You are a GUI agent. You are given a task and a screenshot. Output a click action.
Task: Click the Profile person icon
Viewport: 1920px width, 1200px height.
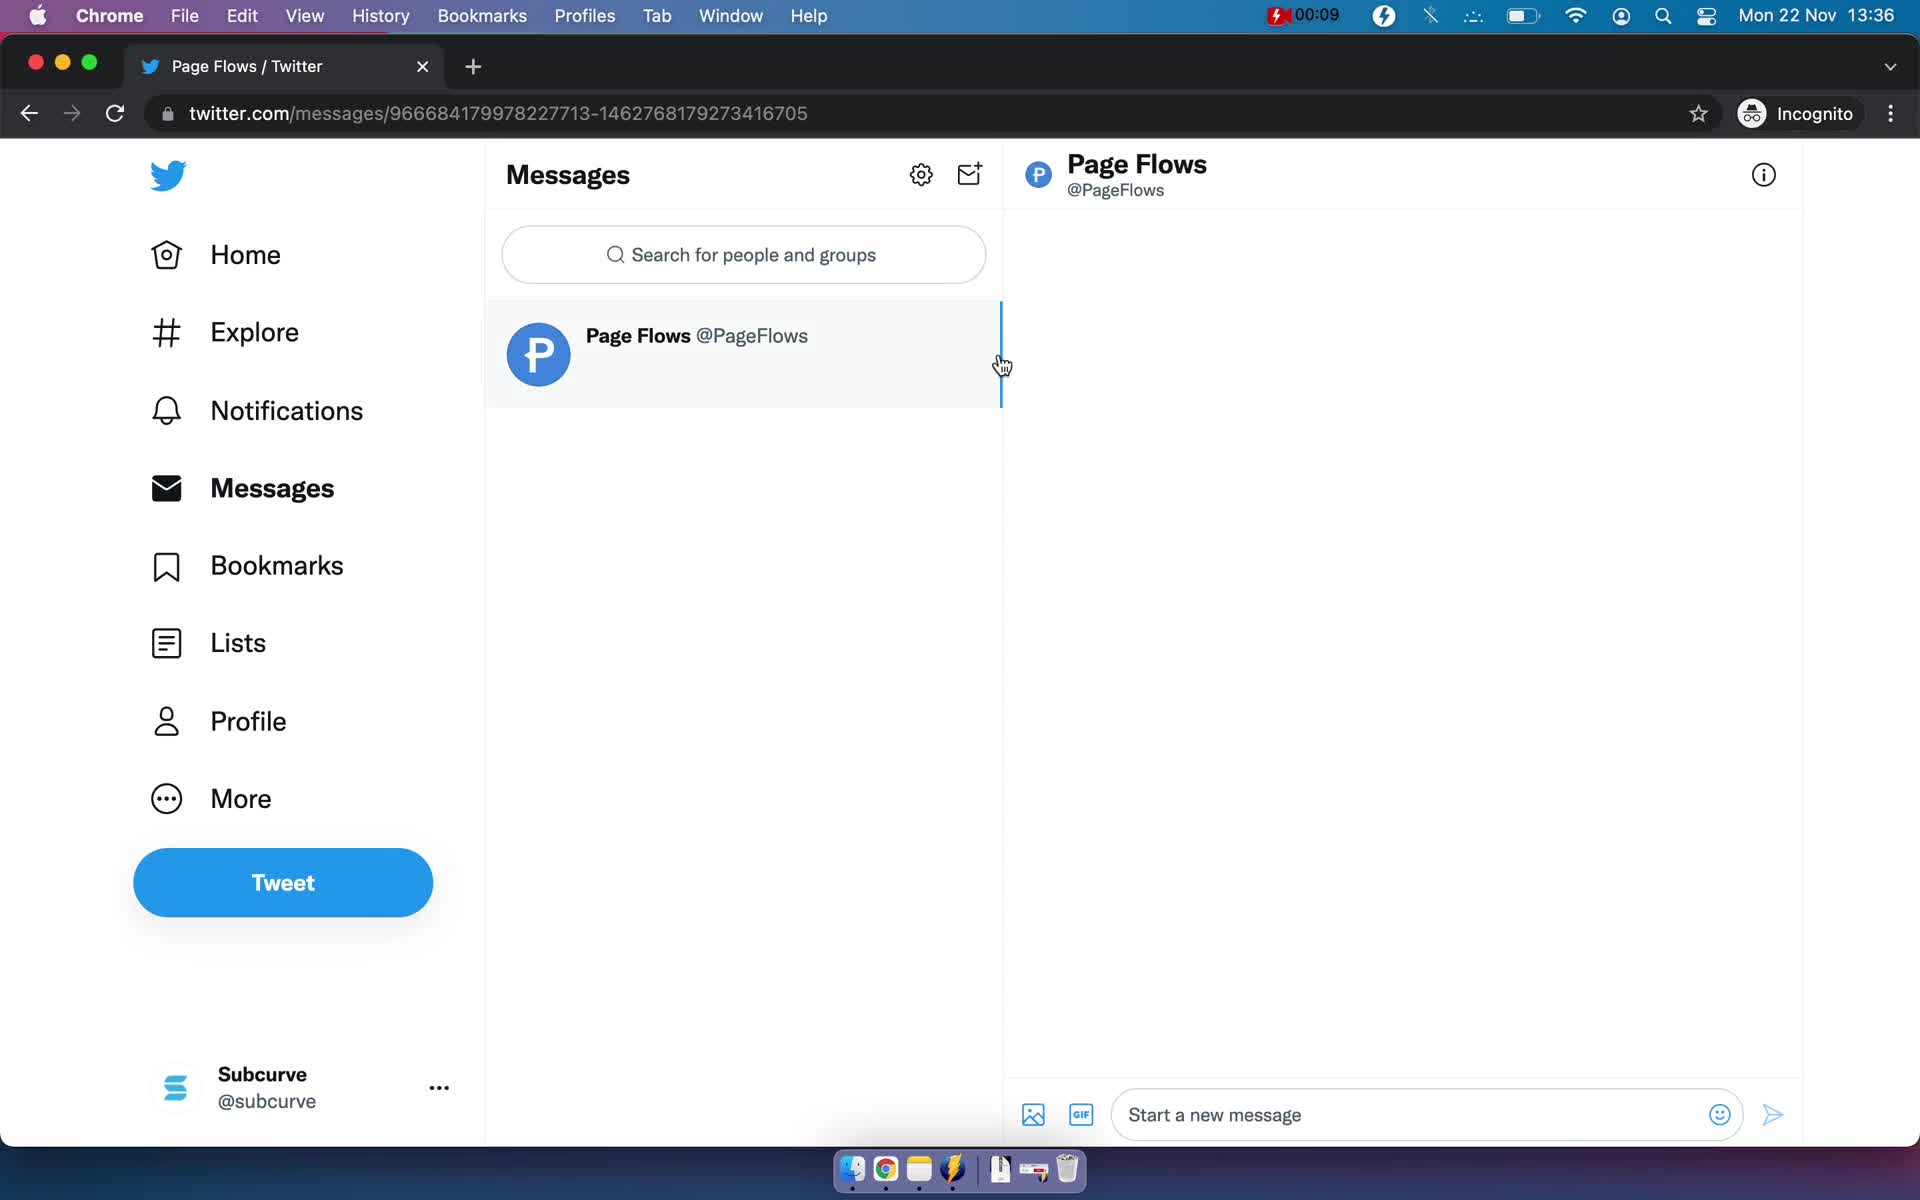[x=166, y=721]
